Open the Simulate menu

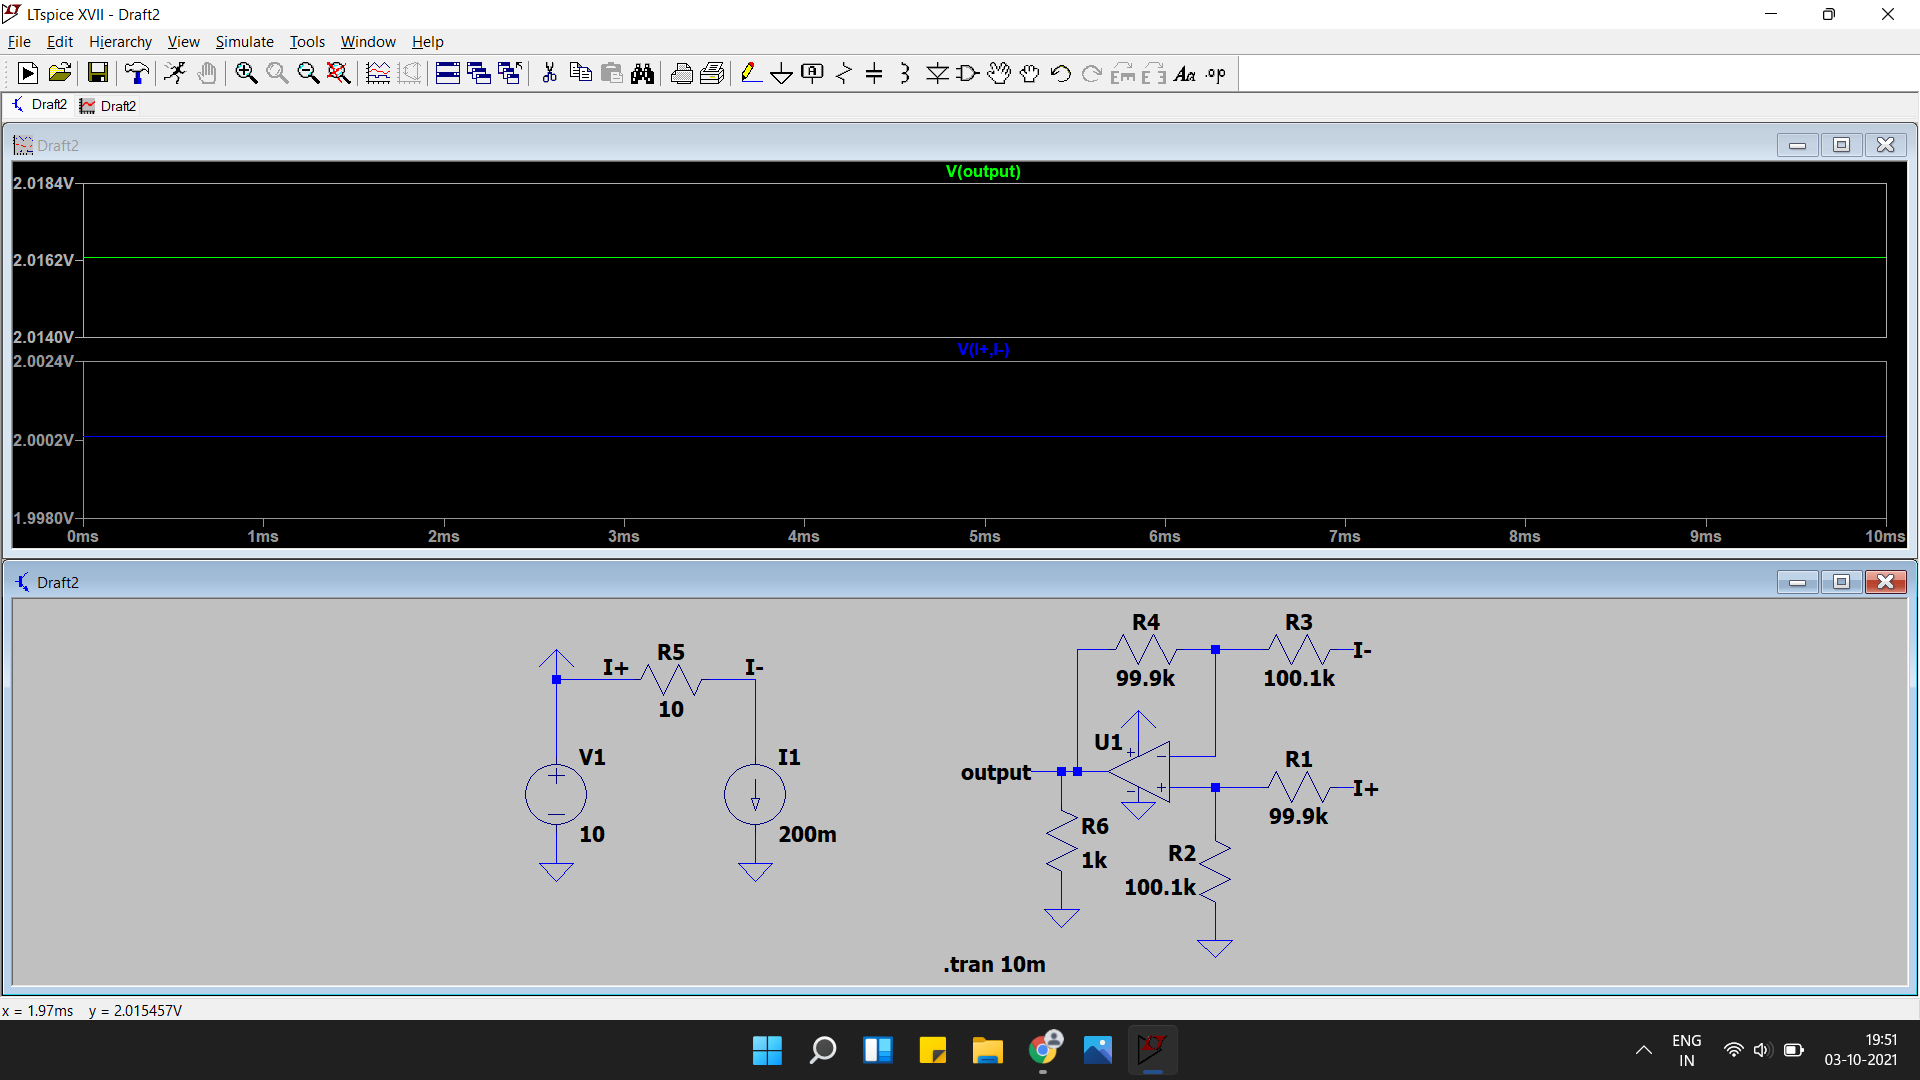pos(244,41)
